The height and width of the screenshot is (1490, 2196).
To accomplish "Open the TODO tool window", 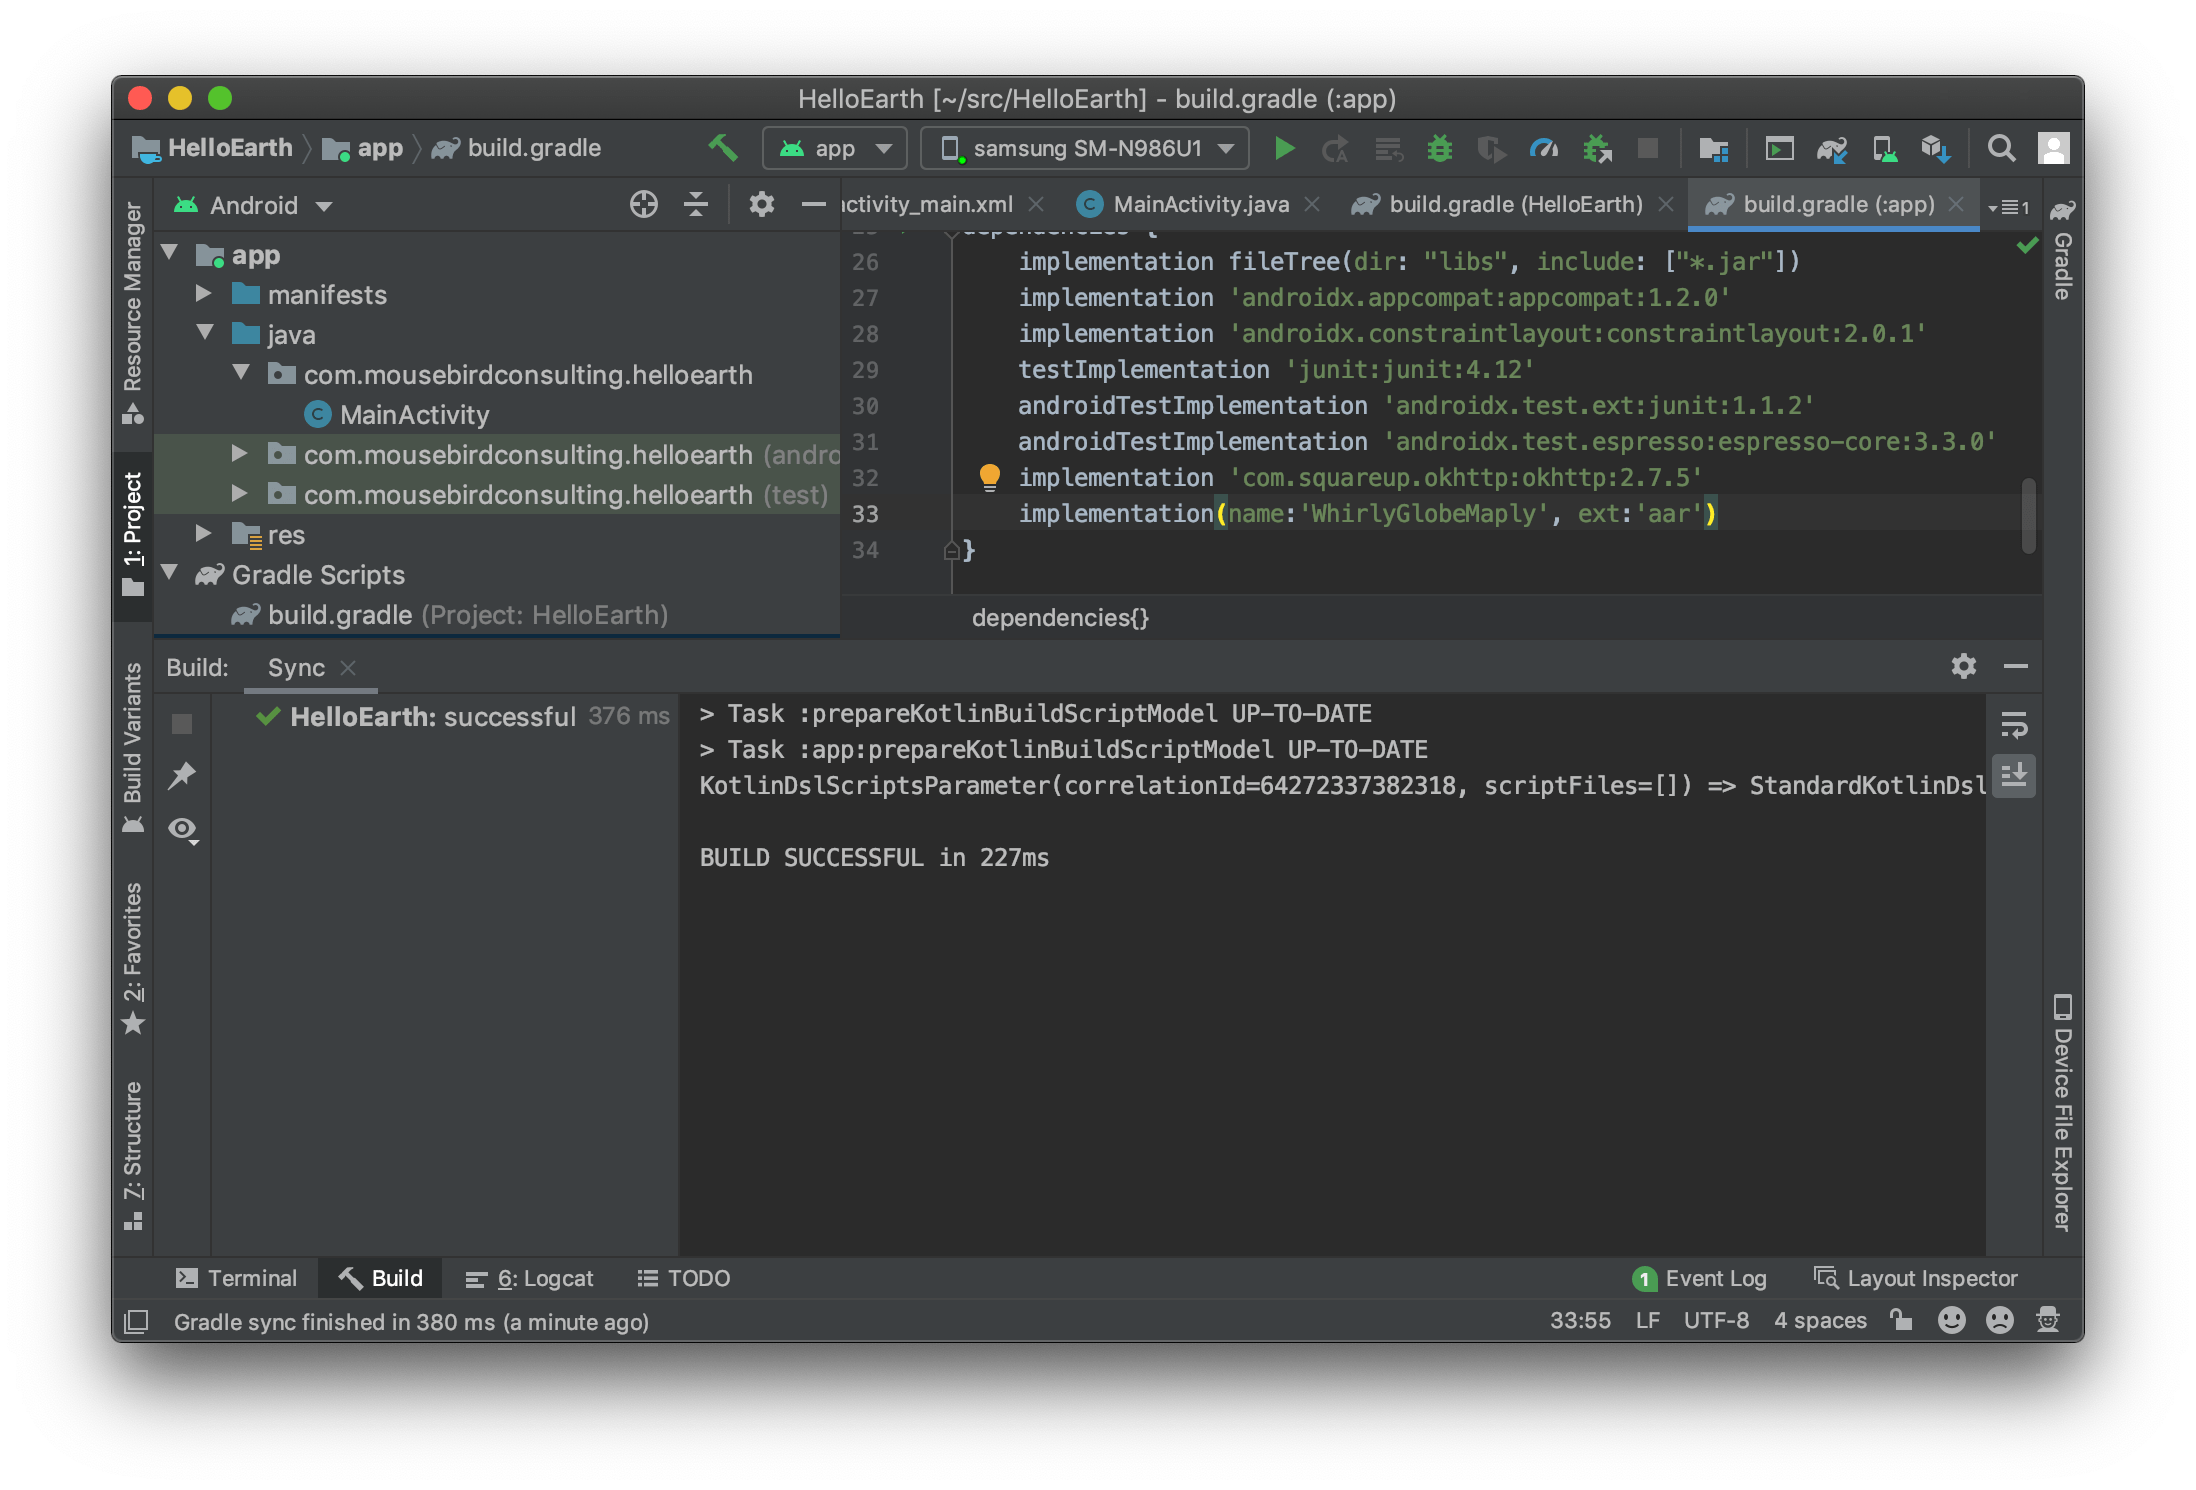I will pos(684,1278).
